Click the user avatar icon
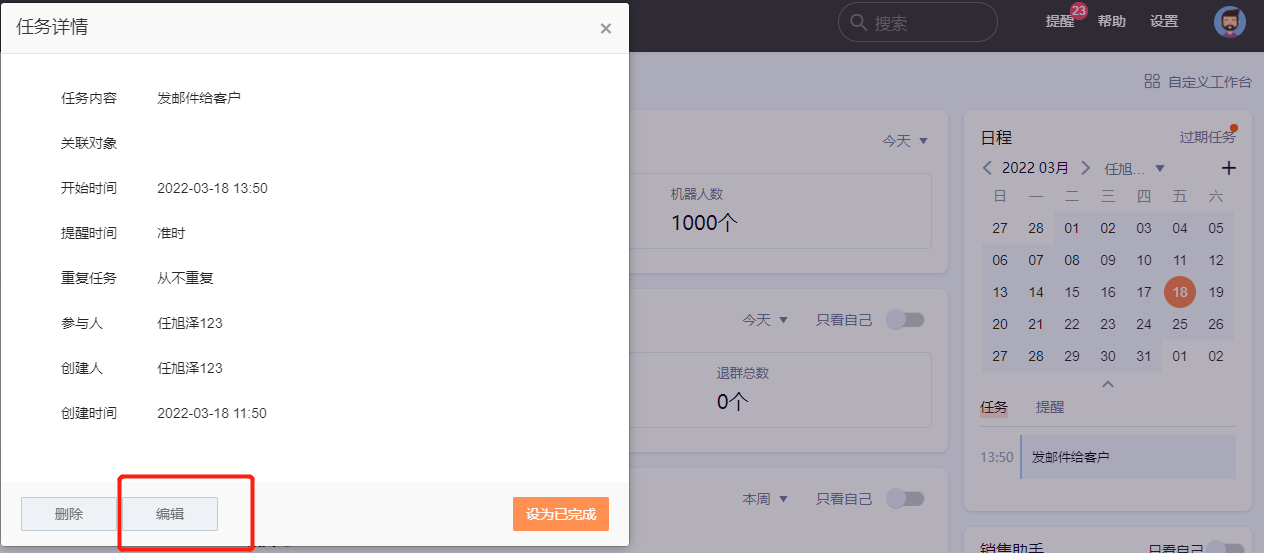Screen dimensions: 1264x553 (1230, 22)
